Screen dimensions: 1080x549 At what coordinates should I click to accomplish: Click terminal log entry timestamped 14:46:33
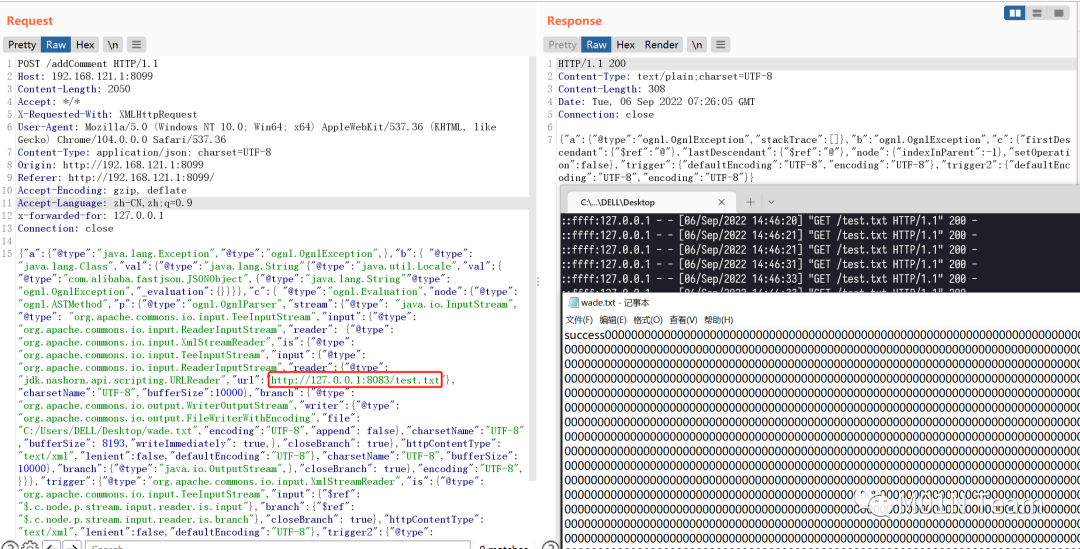pos(768,279)
